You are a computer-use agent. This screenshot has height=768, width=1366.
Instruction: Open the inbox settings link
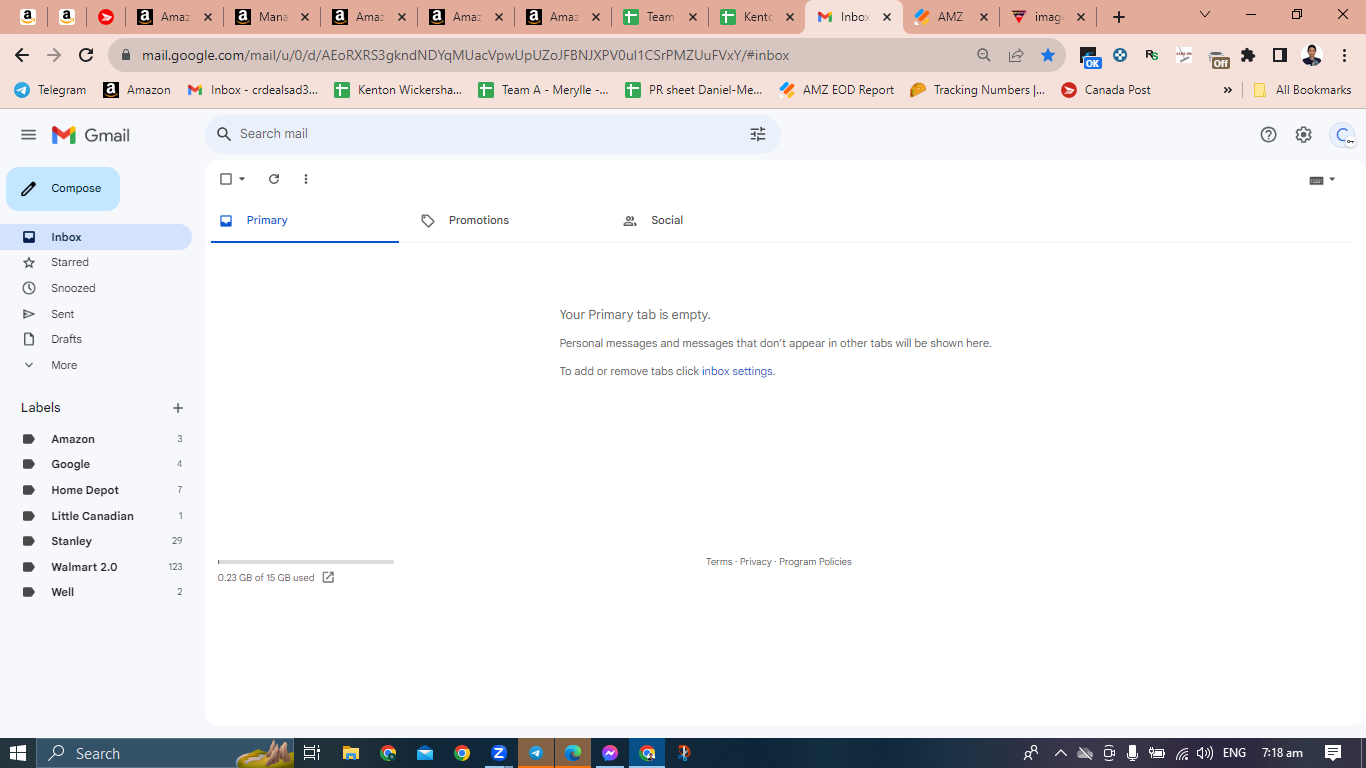tap(737, 371)
